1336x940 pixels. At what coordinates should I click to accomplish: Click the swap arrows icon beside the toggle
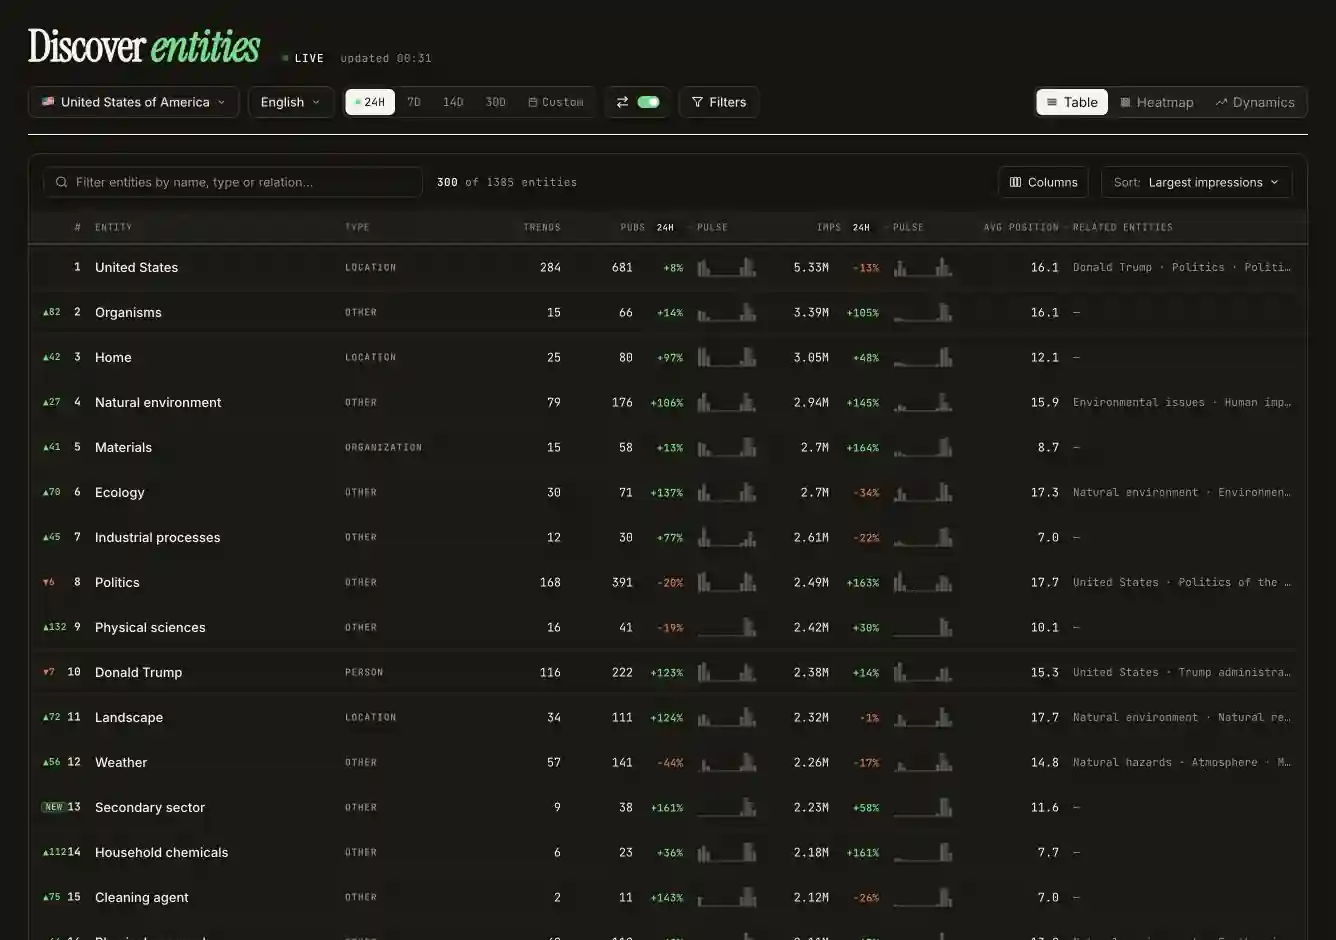click(x=622, y=102)
